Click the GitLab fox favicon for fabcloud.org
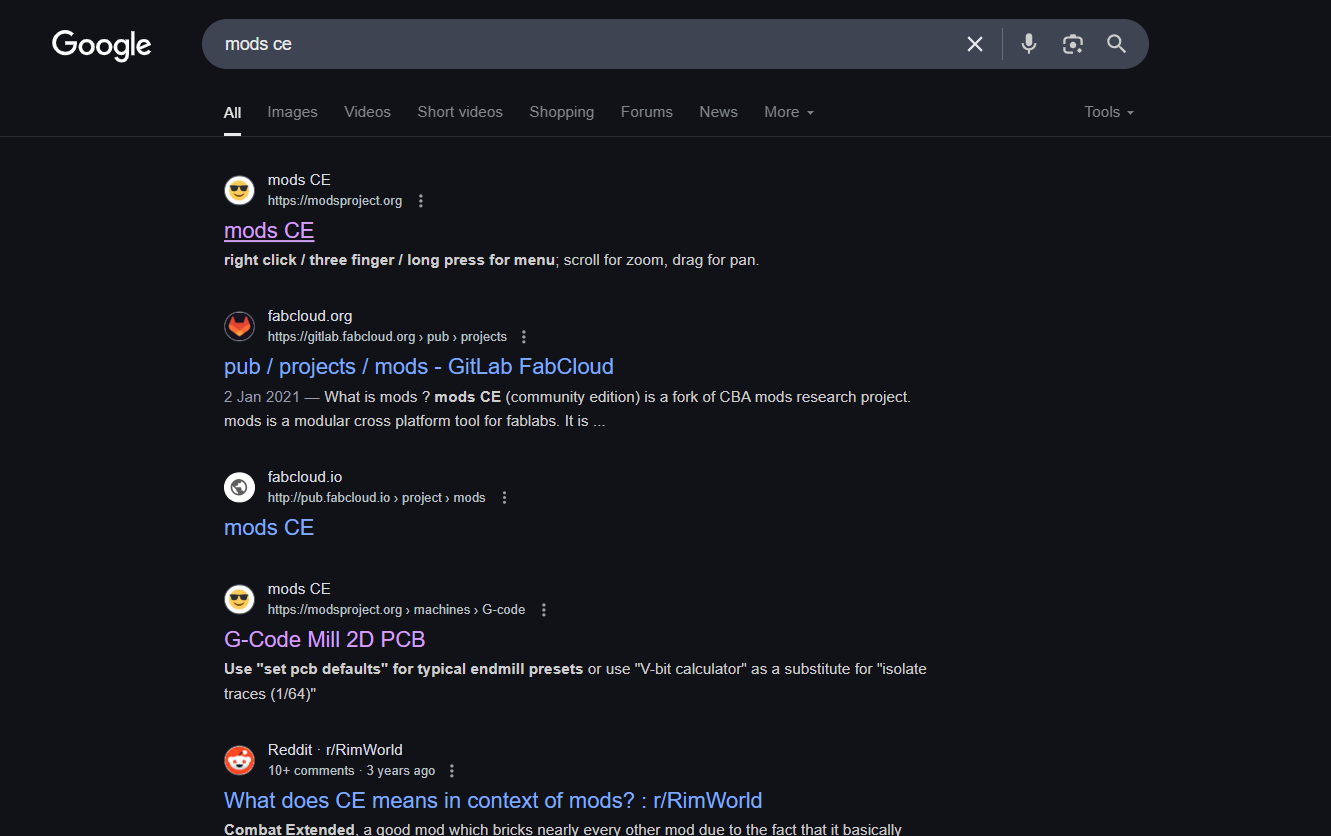Image resolution: width=1331 pixels, height=836 pixels. pyautogui.click(x=239, y=326)
